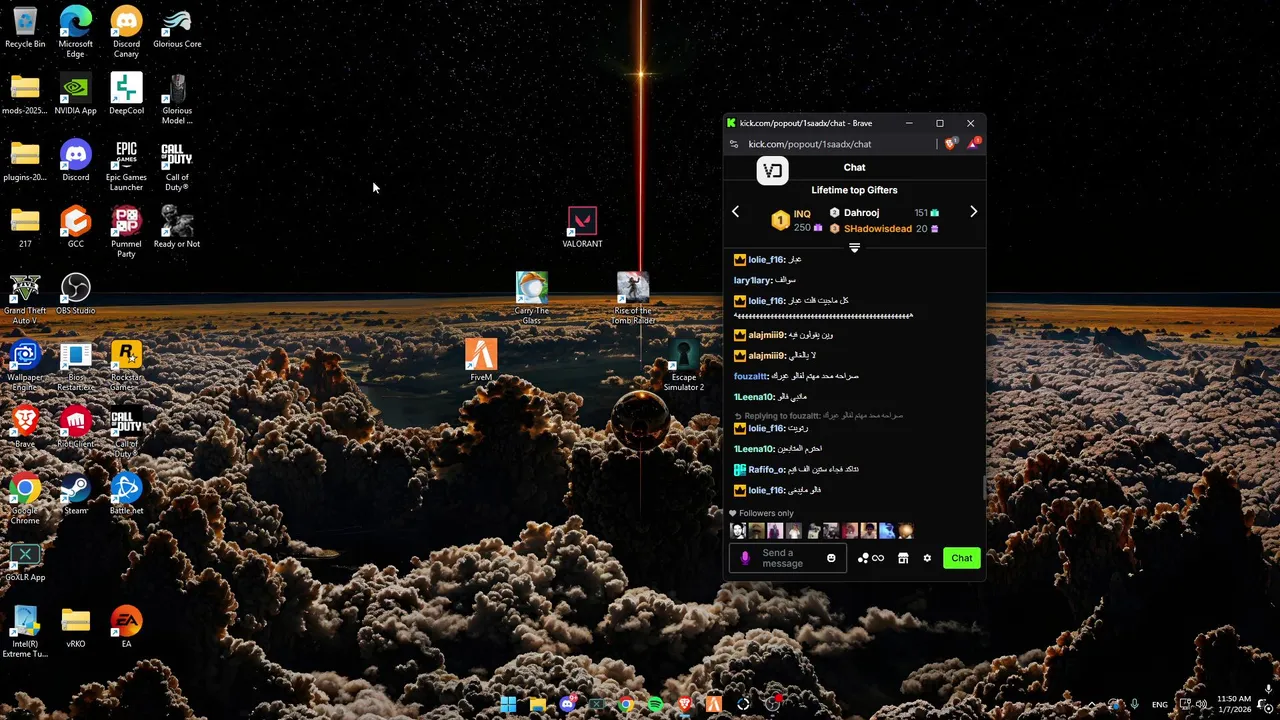Open the Windows Start button
Screen dimensions: 1280x720
[508, 704]
